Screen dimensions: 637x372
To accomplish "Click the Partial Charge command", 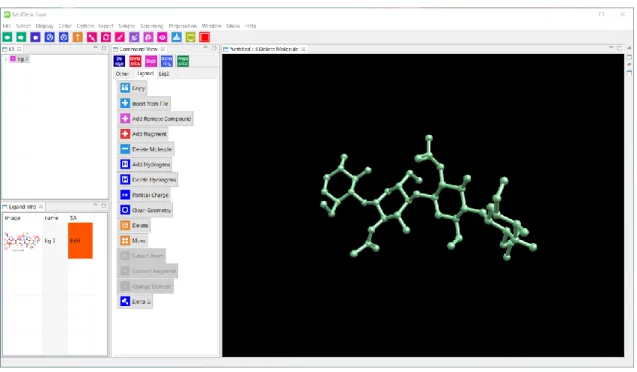I will click(x=144, y=195).
